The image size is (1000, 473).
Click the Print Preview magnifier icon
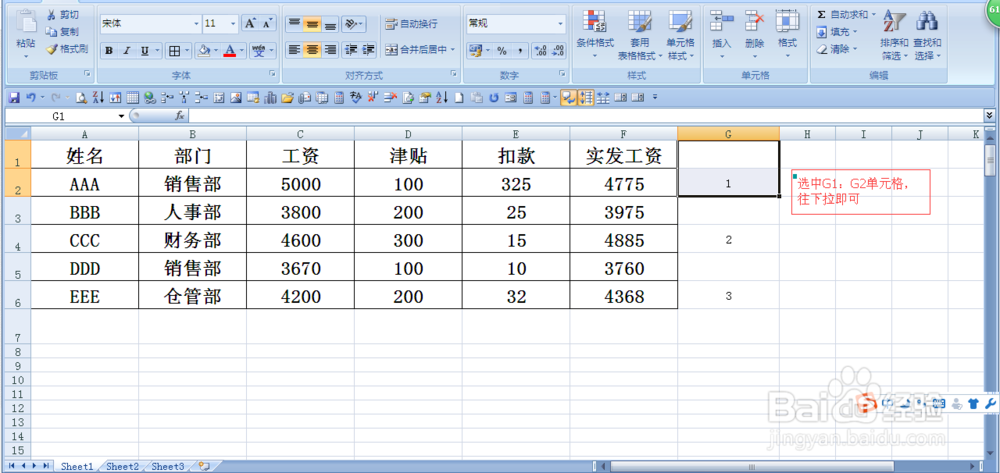click(81, 98)
